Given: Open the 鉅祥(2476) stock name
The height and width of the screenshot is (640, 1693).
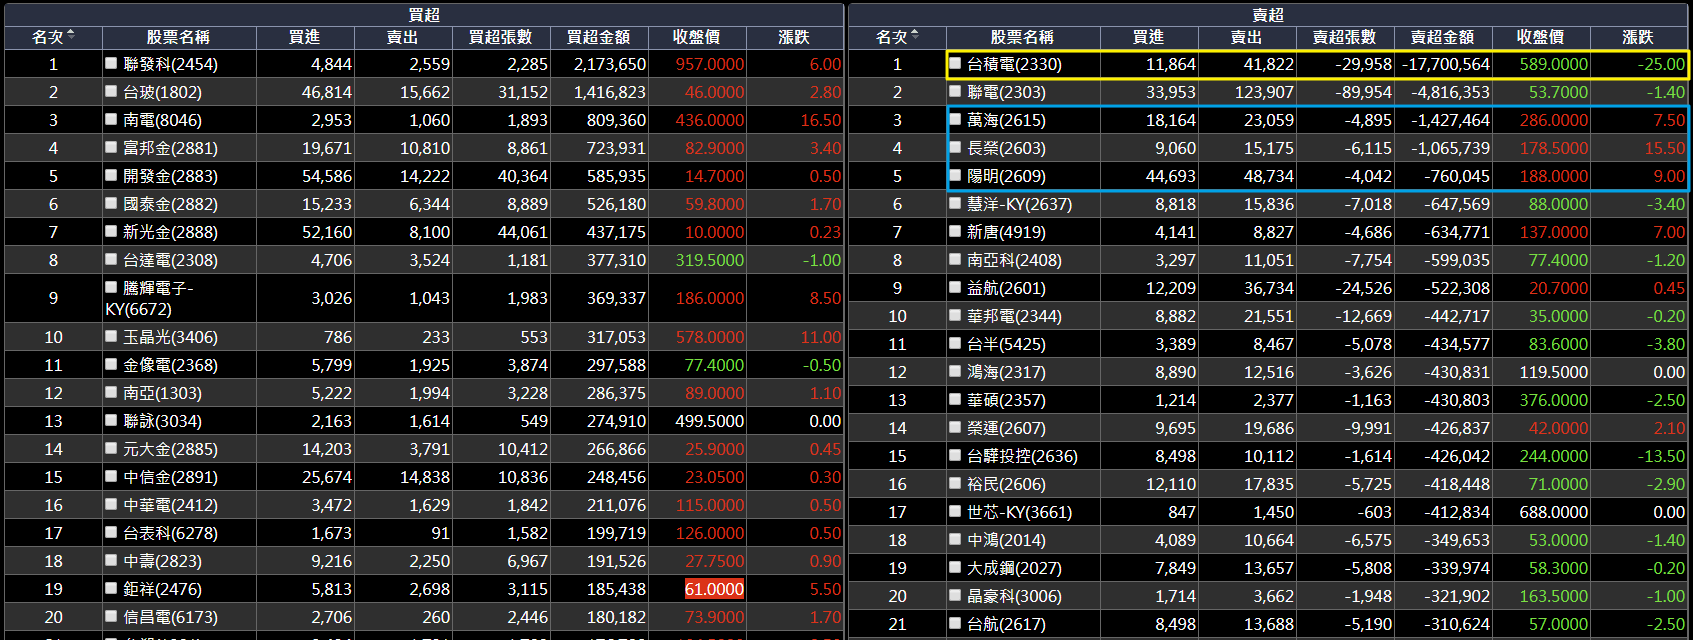Looking at the screenshot, I should (x=162, y=589).
